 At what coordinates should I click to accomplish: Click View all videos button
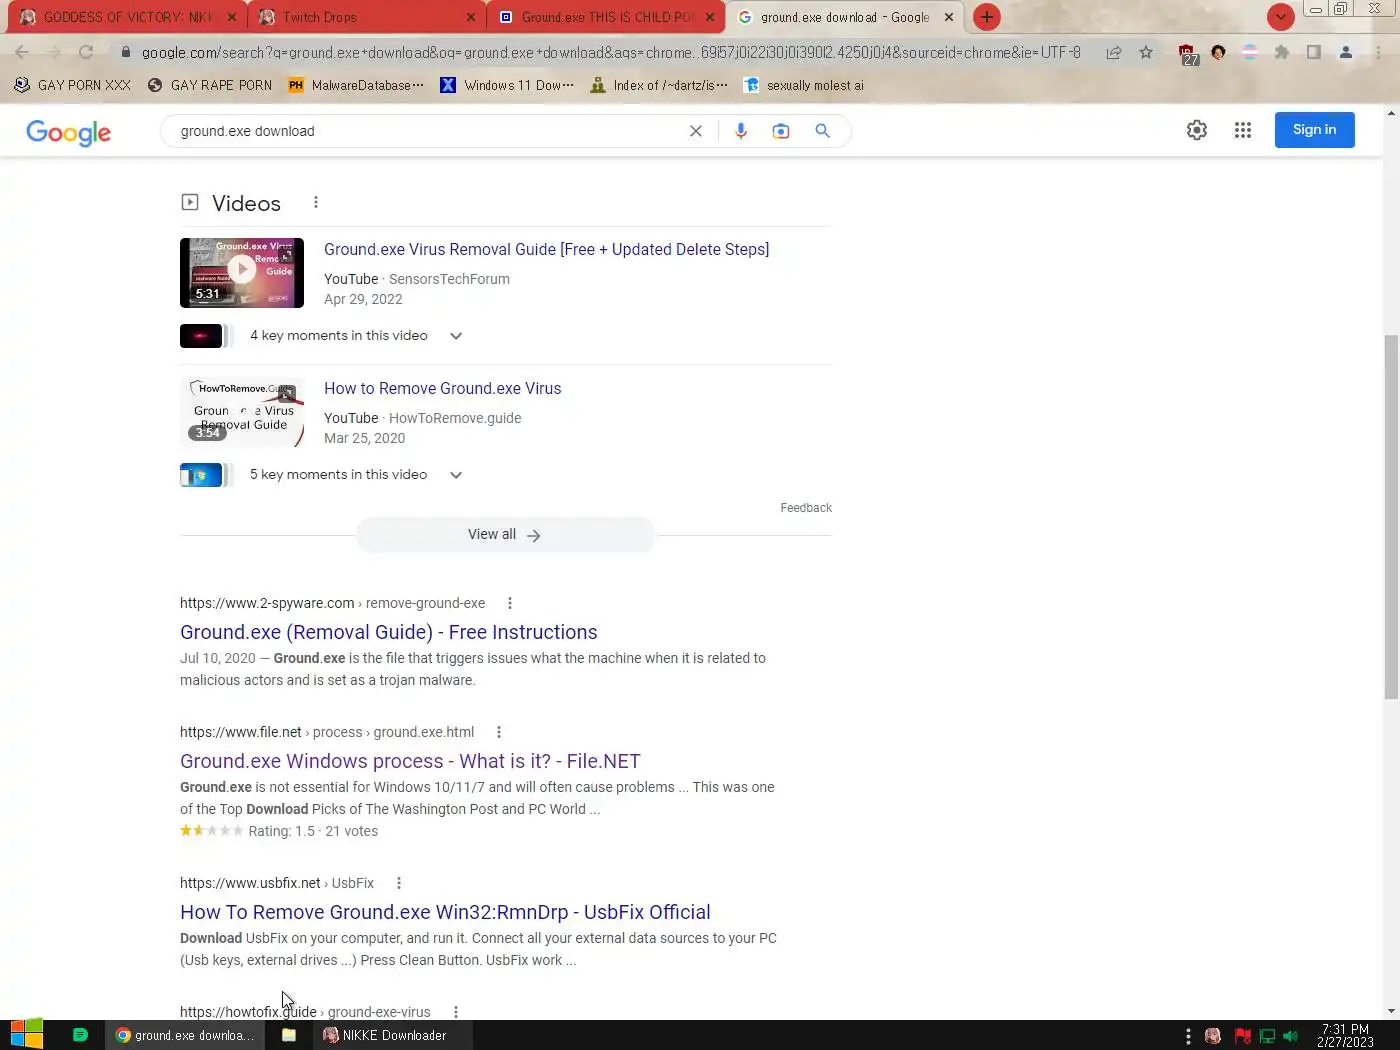coord(505,535)
